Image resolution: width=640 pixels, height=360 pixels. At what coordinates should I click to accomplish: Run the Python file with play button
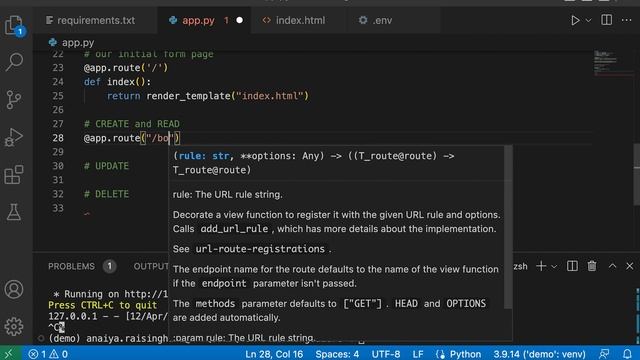575,20
